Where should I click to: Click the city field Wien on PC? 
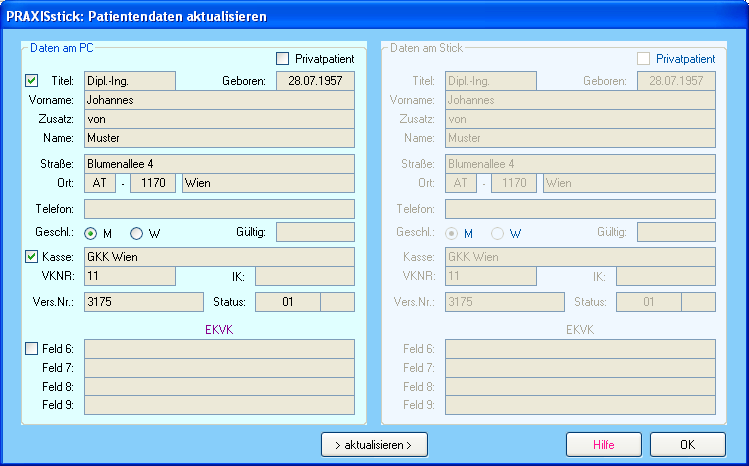(x=268, y=183)
